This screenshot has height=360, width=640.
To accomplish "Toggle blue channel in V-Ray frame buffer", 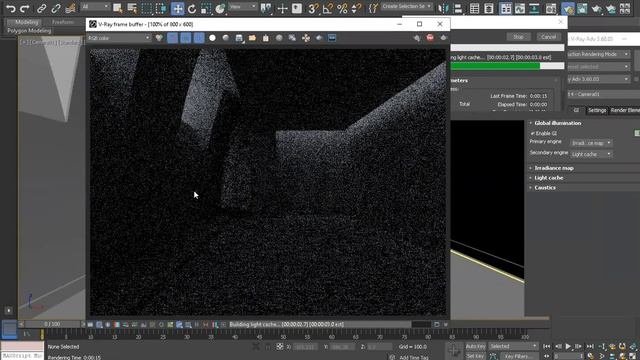I will (x=199, y=38).
